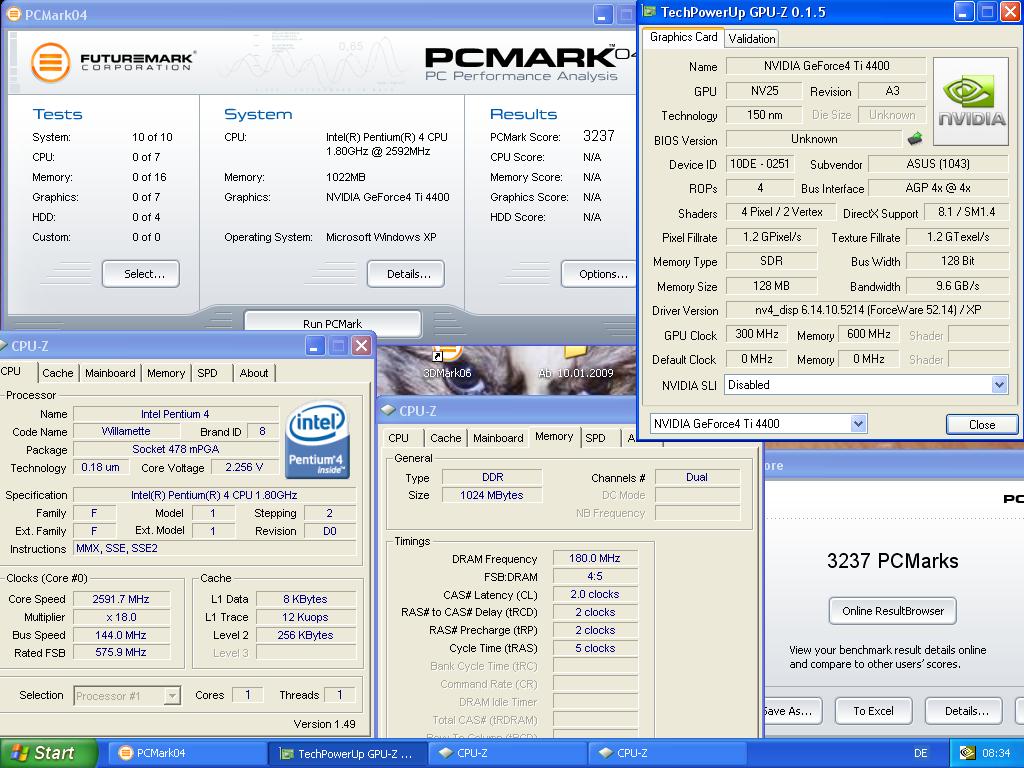Click the Windows Start button
1024x768 pixels.
pyautogui.click(x=48, y=753)
